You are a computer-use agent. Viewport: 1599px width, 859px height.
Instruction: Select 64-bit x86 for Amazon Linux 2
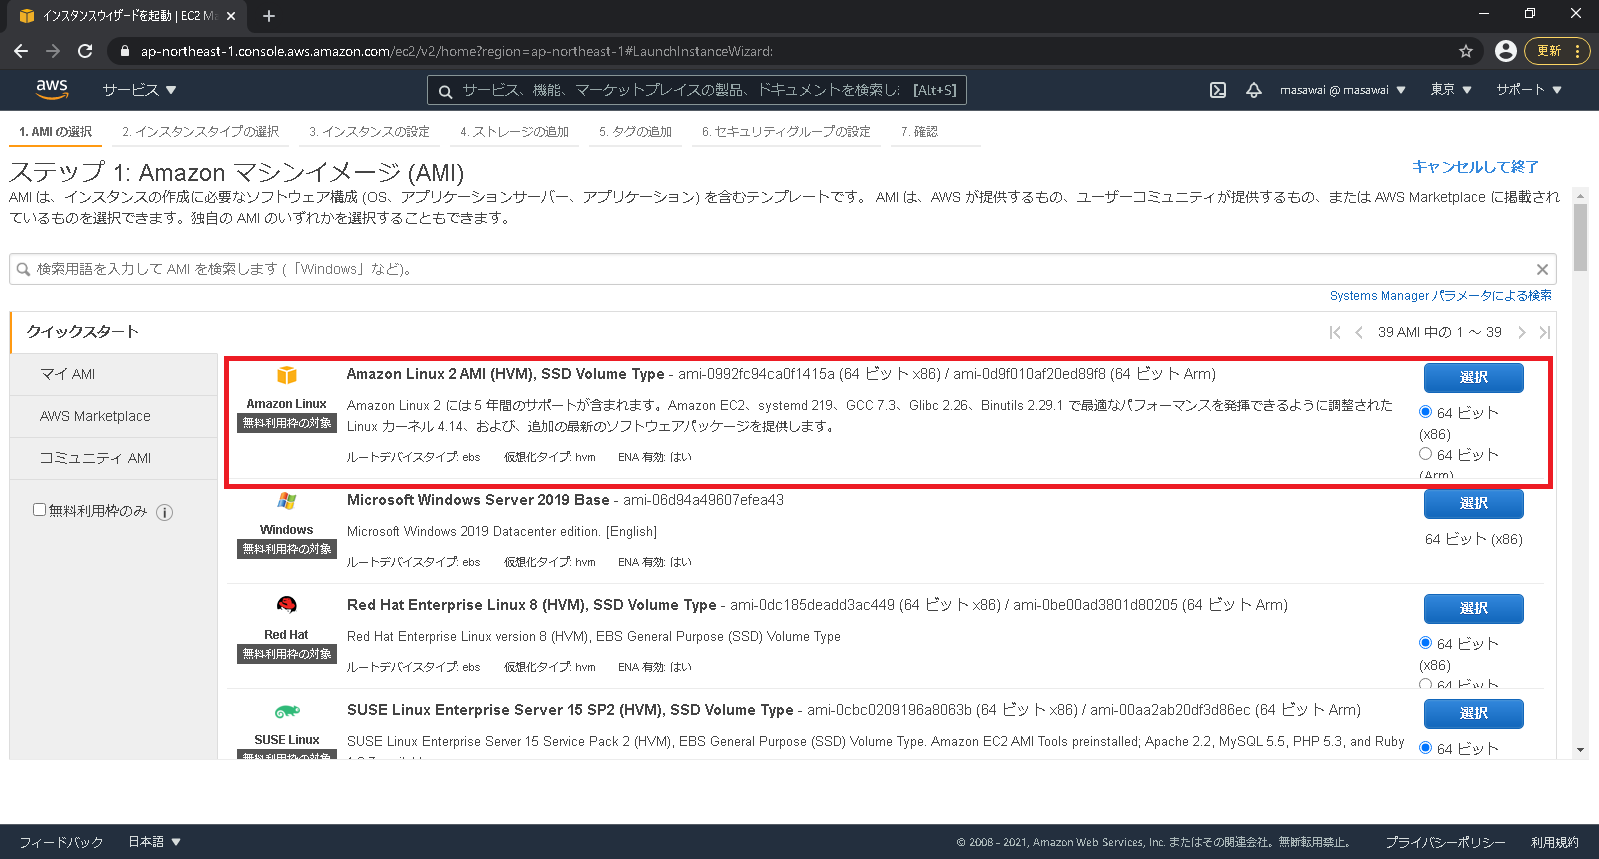coord(1425,412)
